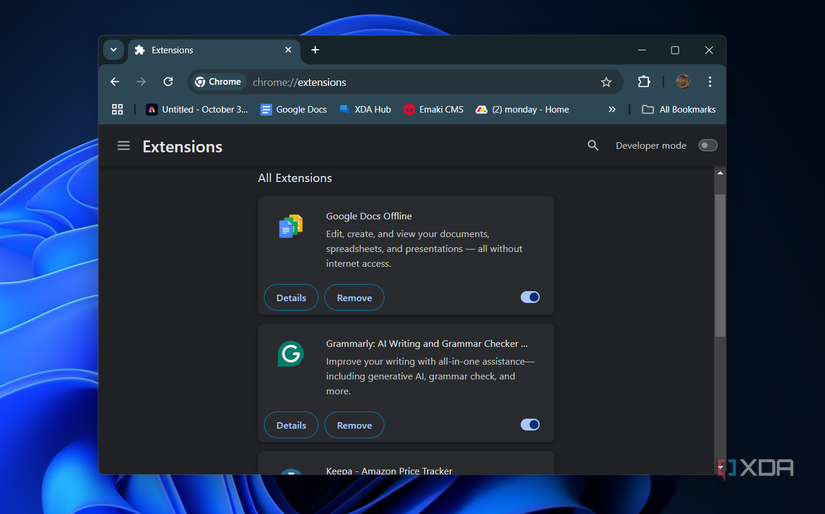The width and height of the screenshot is (825, 514).
Task: Bookmark this page with star icon
Action: [606, 82]
